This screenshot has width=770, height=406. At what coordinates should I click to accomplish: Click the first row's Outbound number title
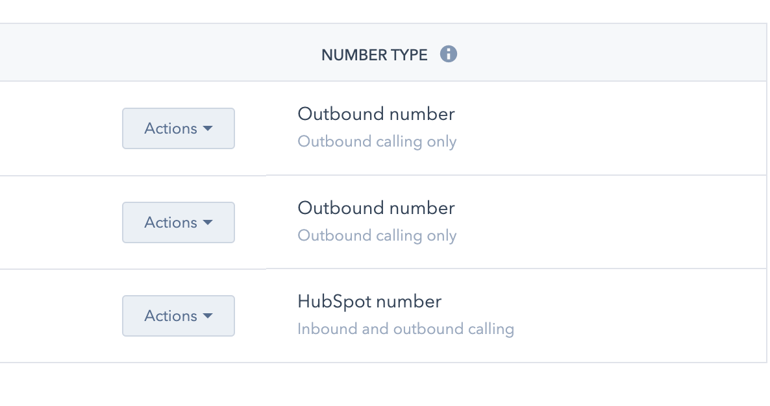pyautogui.click(x=376, y=114)
